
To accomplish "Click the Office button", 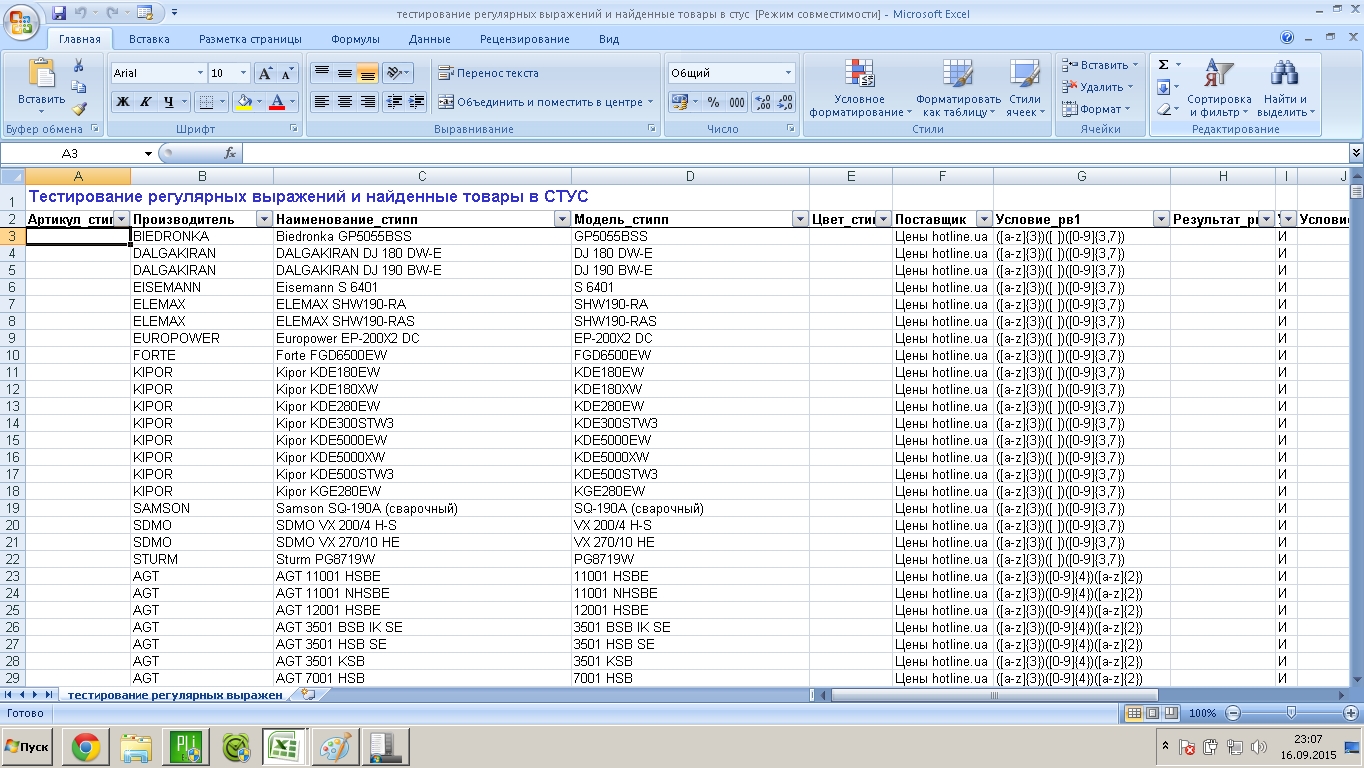I will click(22, 22).
